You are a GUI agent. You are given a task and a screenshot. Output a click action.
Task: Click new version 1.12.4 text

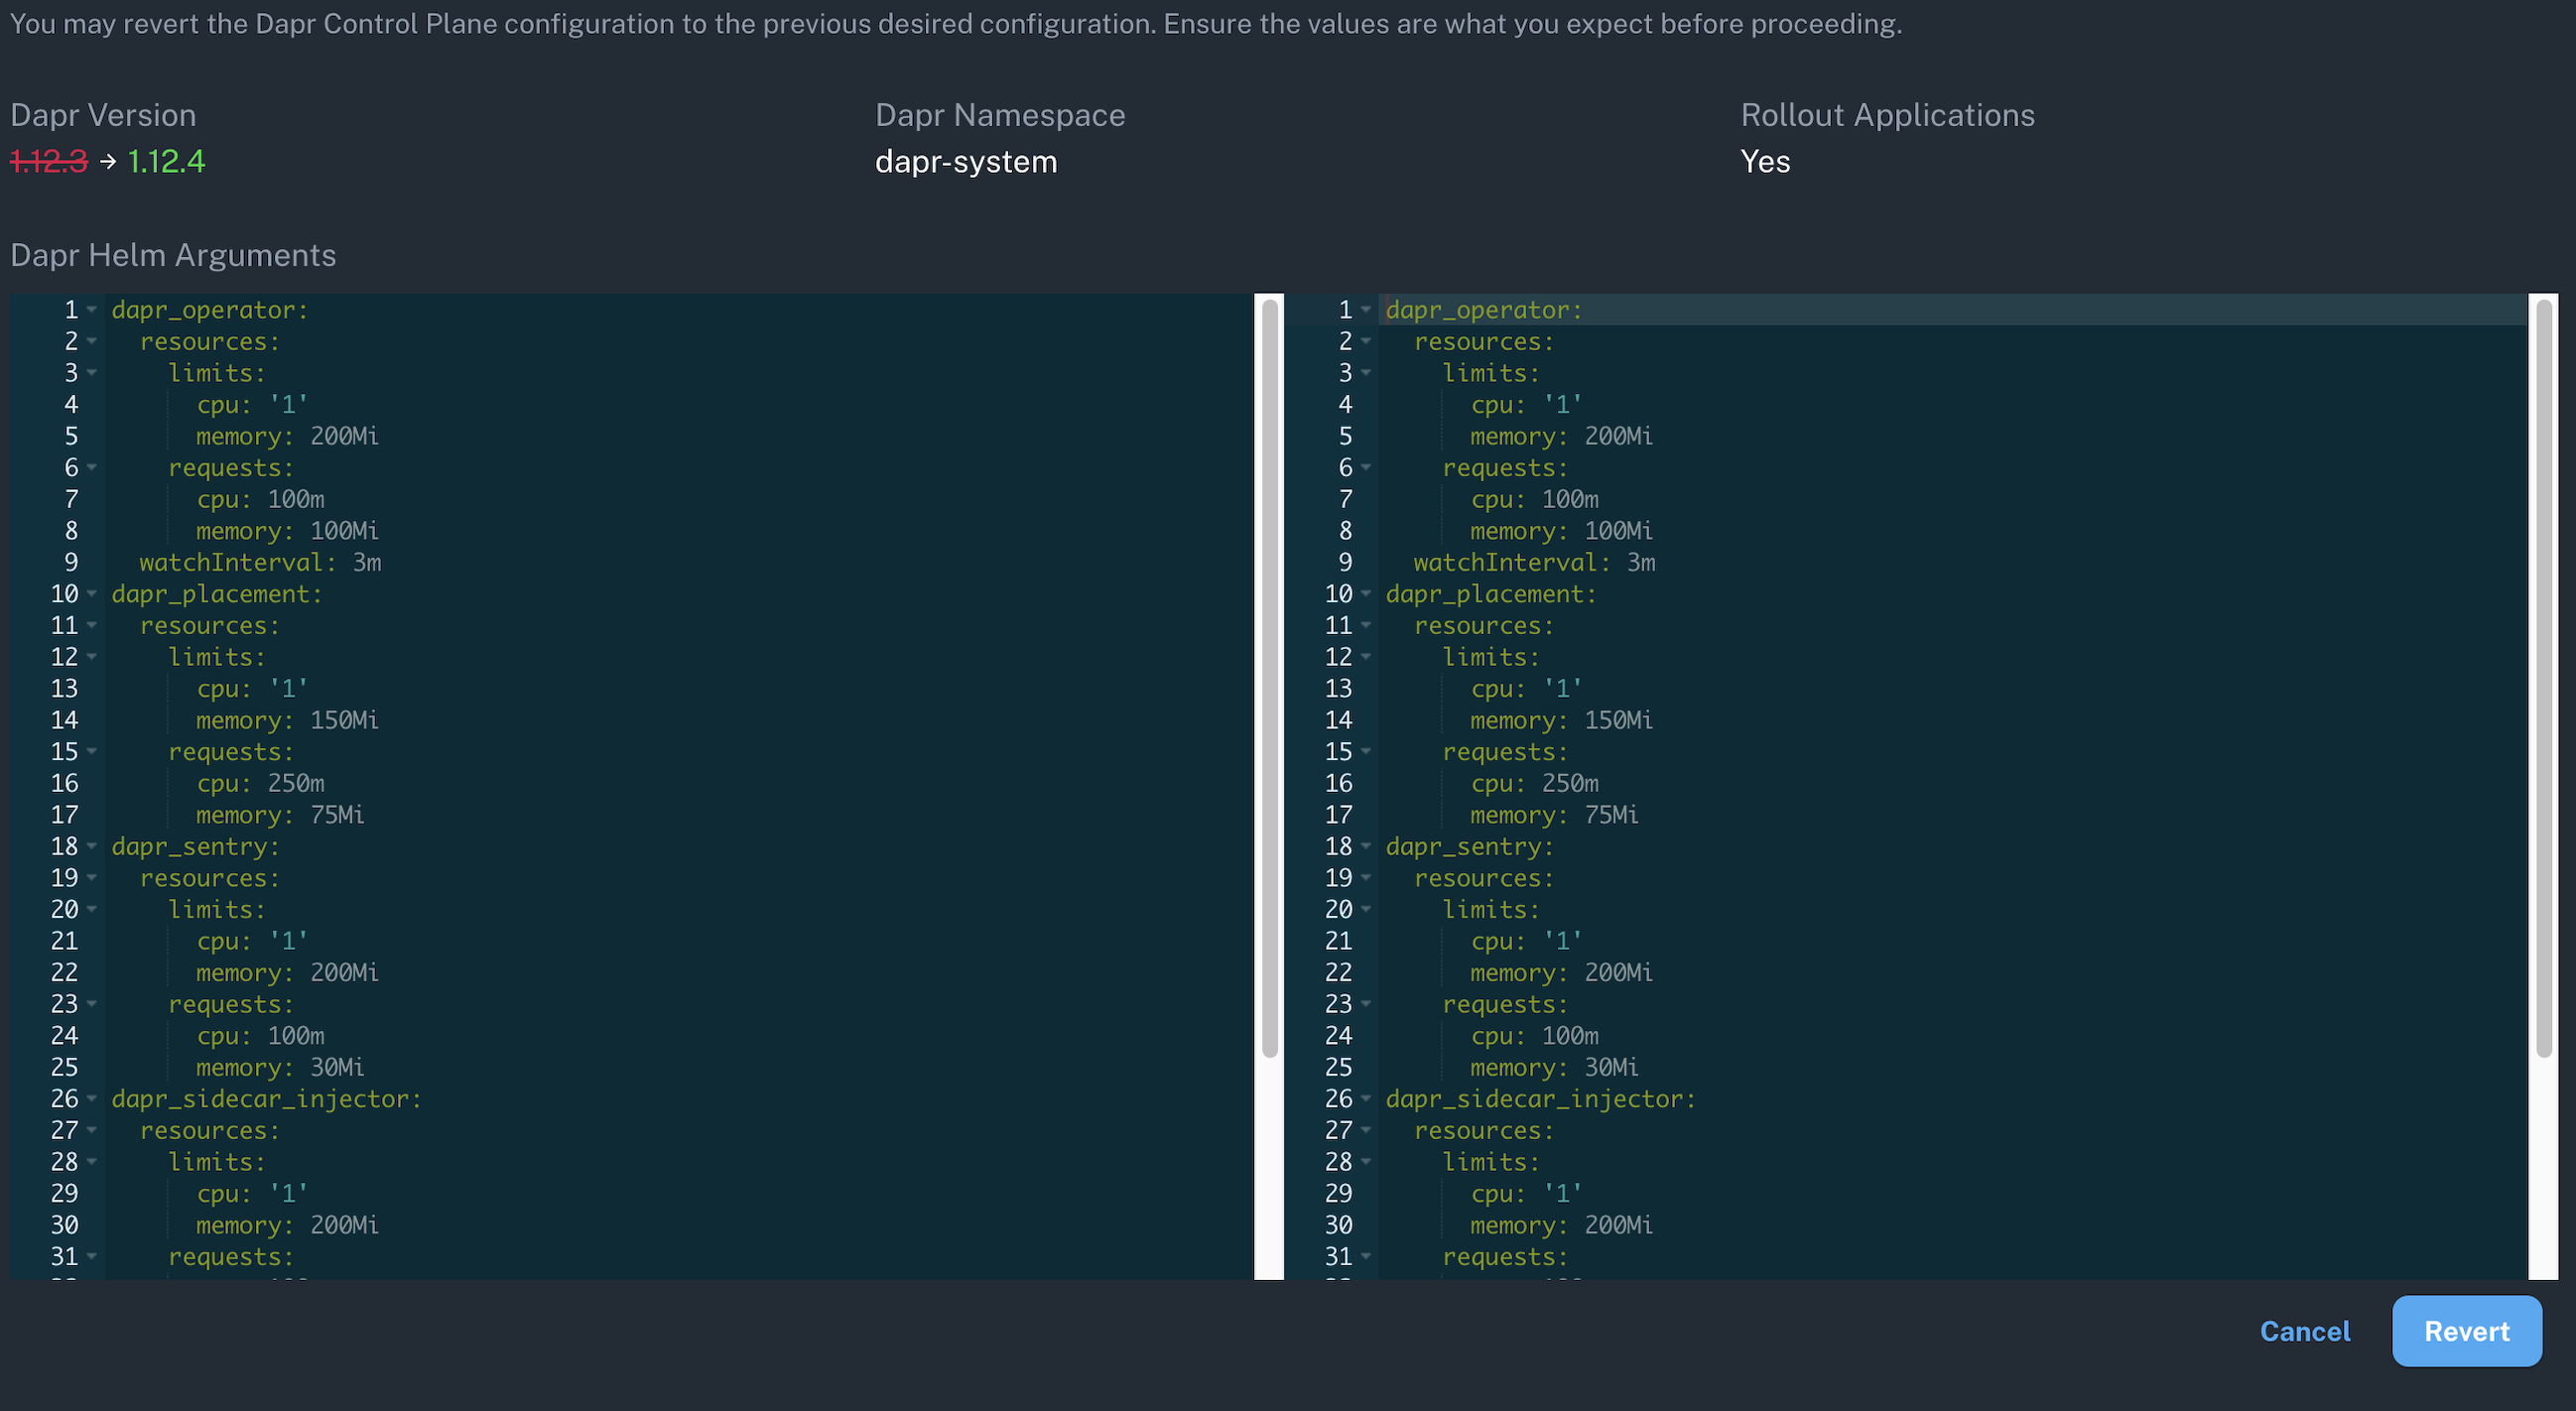pyautogui.click(x=166, y=161)
